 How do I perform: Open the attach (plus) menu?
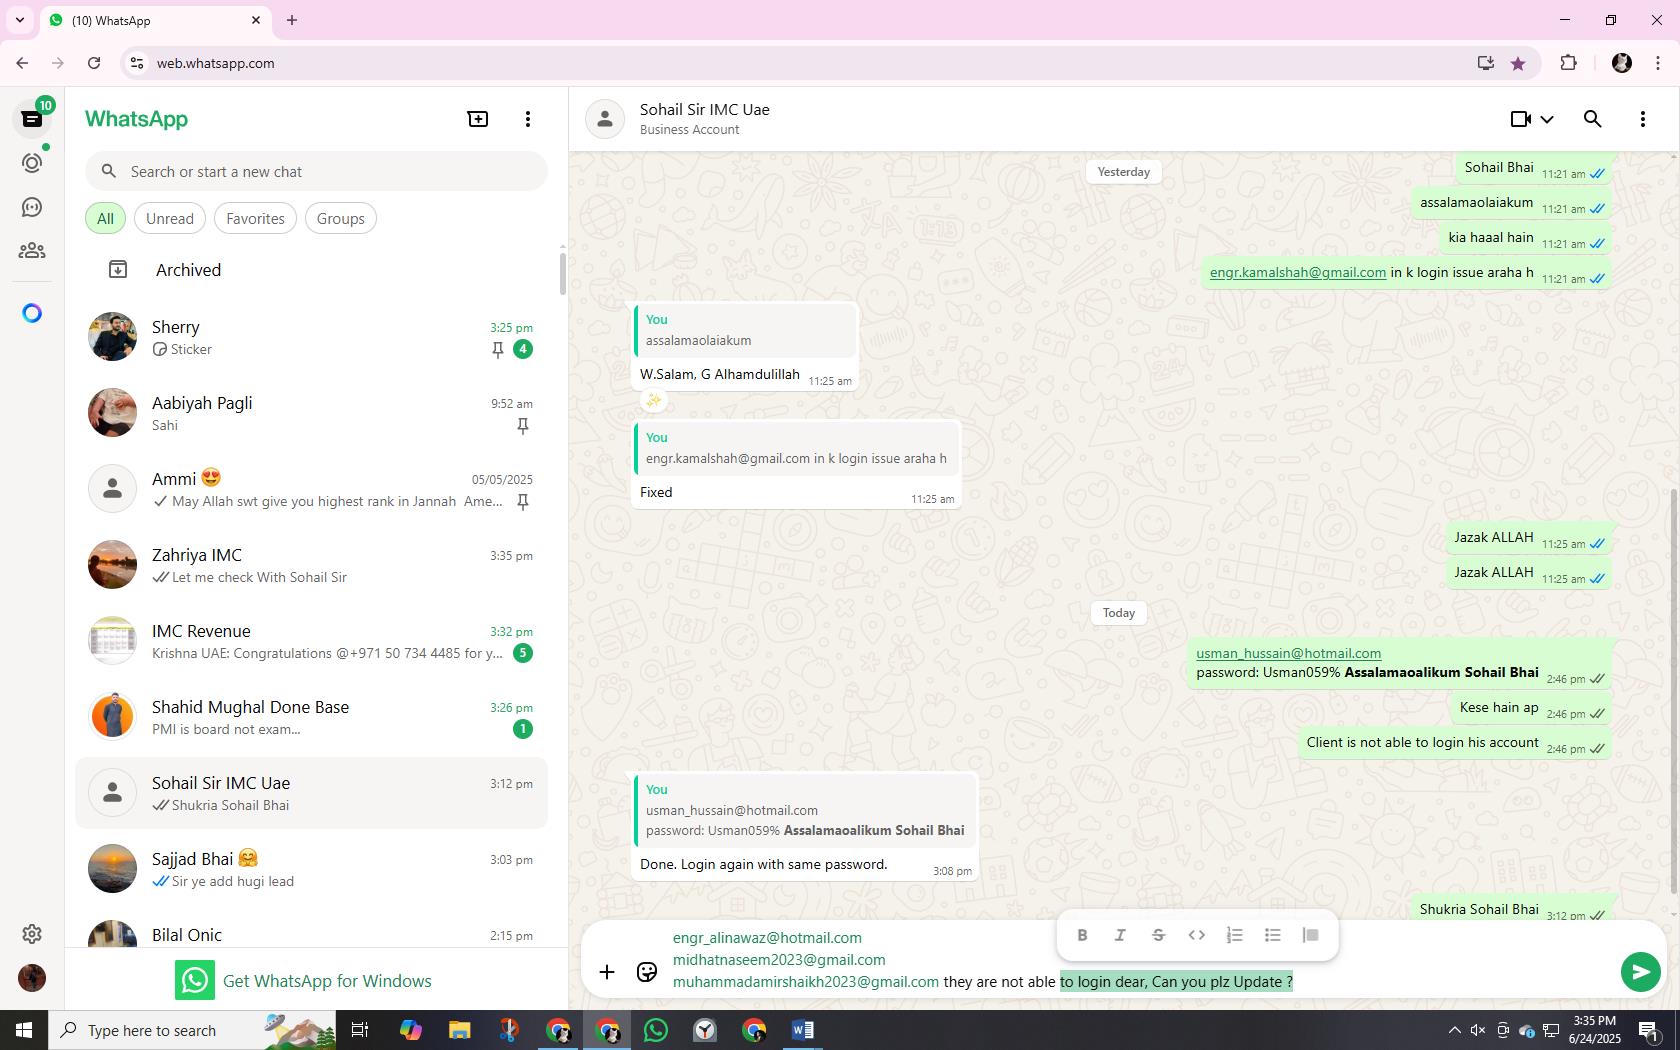[x=607, y=972]
